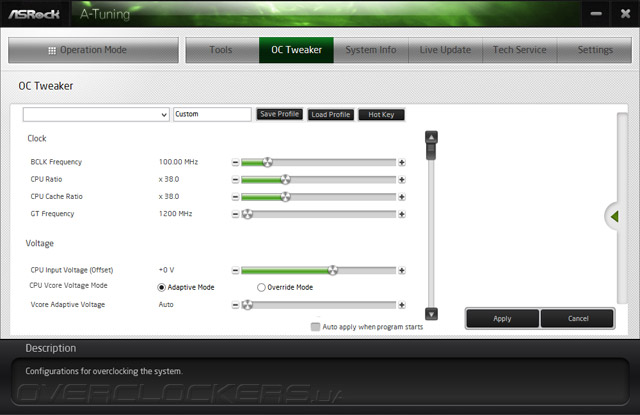640x415 pixels.
Task: Select the OC Tweaker tab
Action: (x=296, y=50)
